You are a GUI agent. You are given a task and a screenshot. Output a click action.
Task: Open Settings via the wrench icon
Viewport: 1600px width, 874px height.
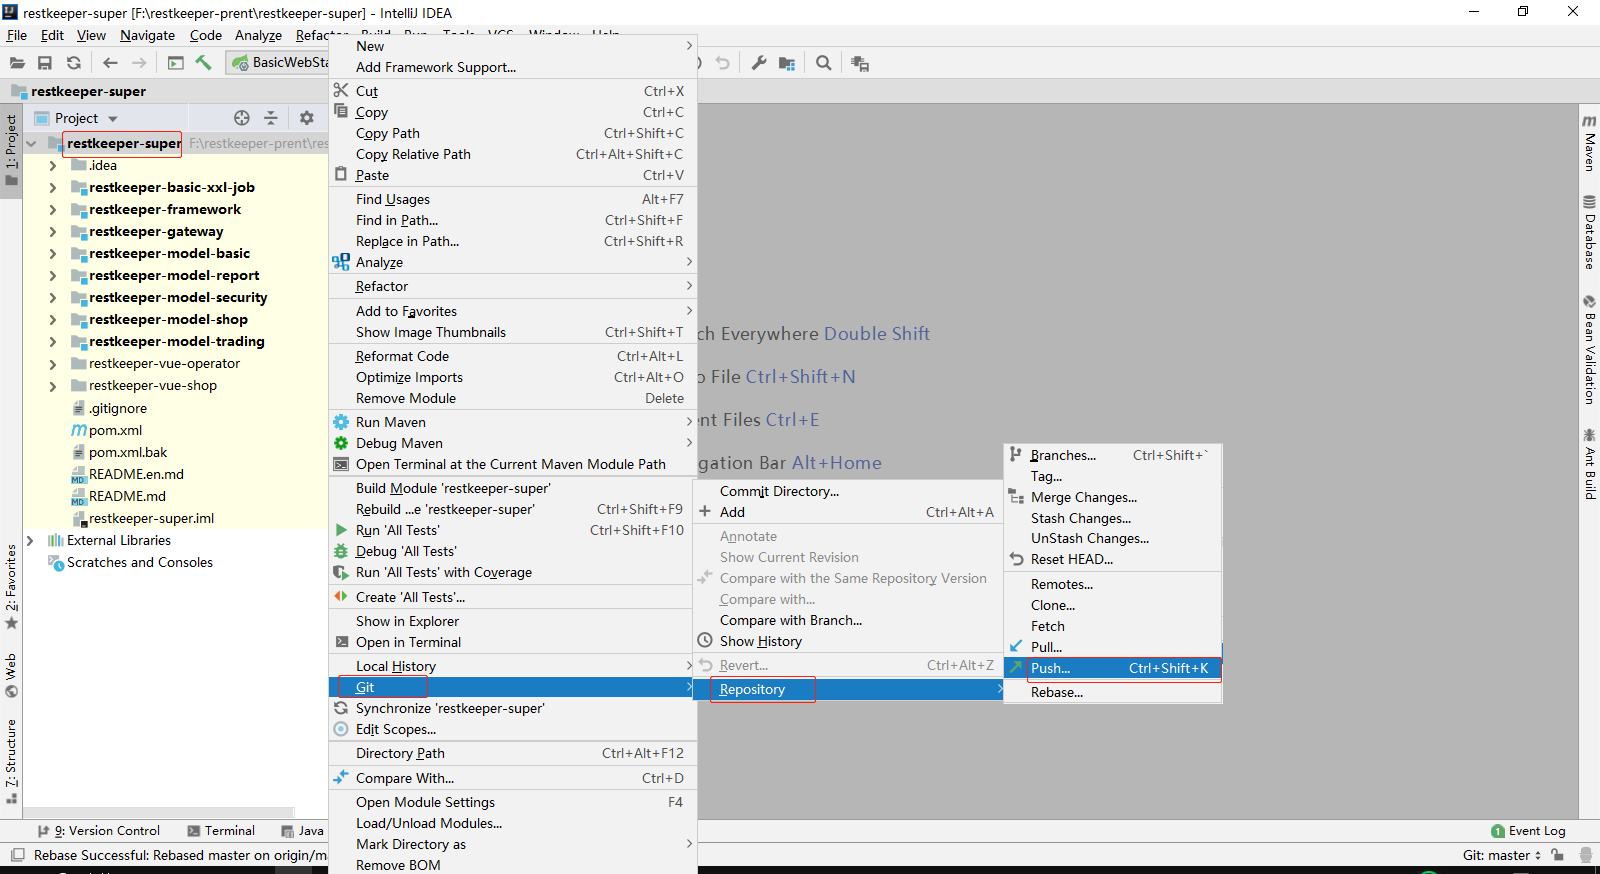[x=759, y=63]
